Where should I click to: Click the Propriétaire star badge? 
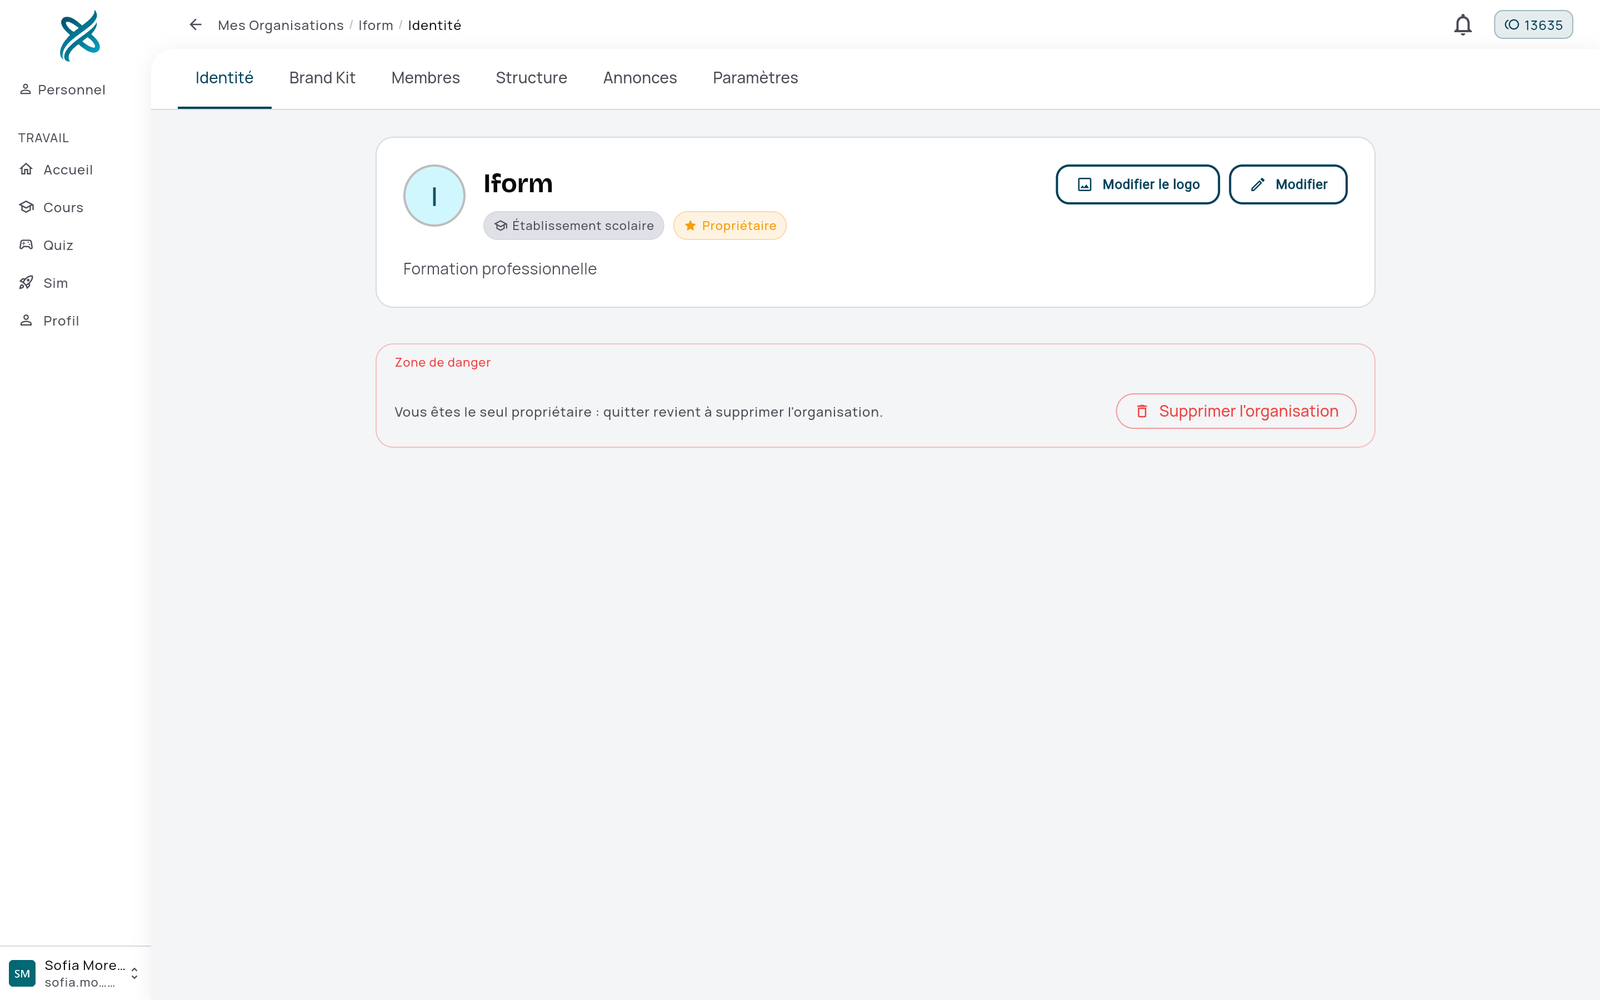730,226
